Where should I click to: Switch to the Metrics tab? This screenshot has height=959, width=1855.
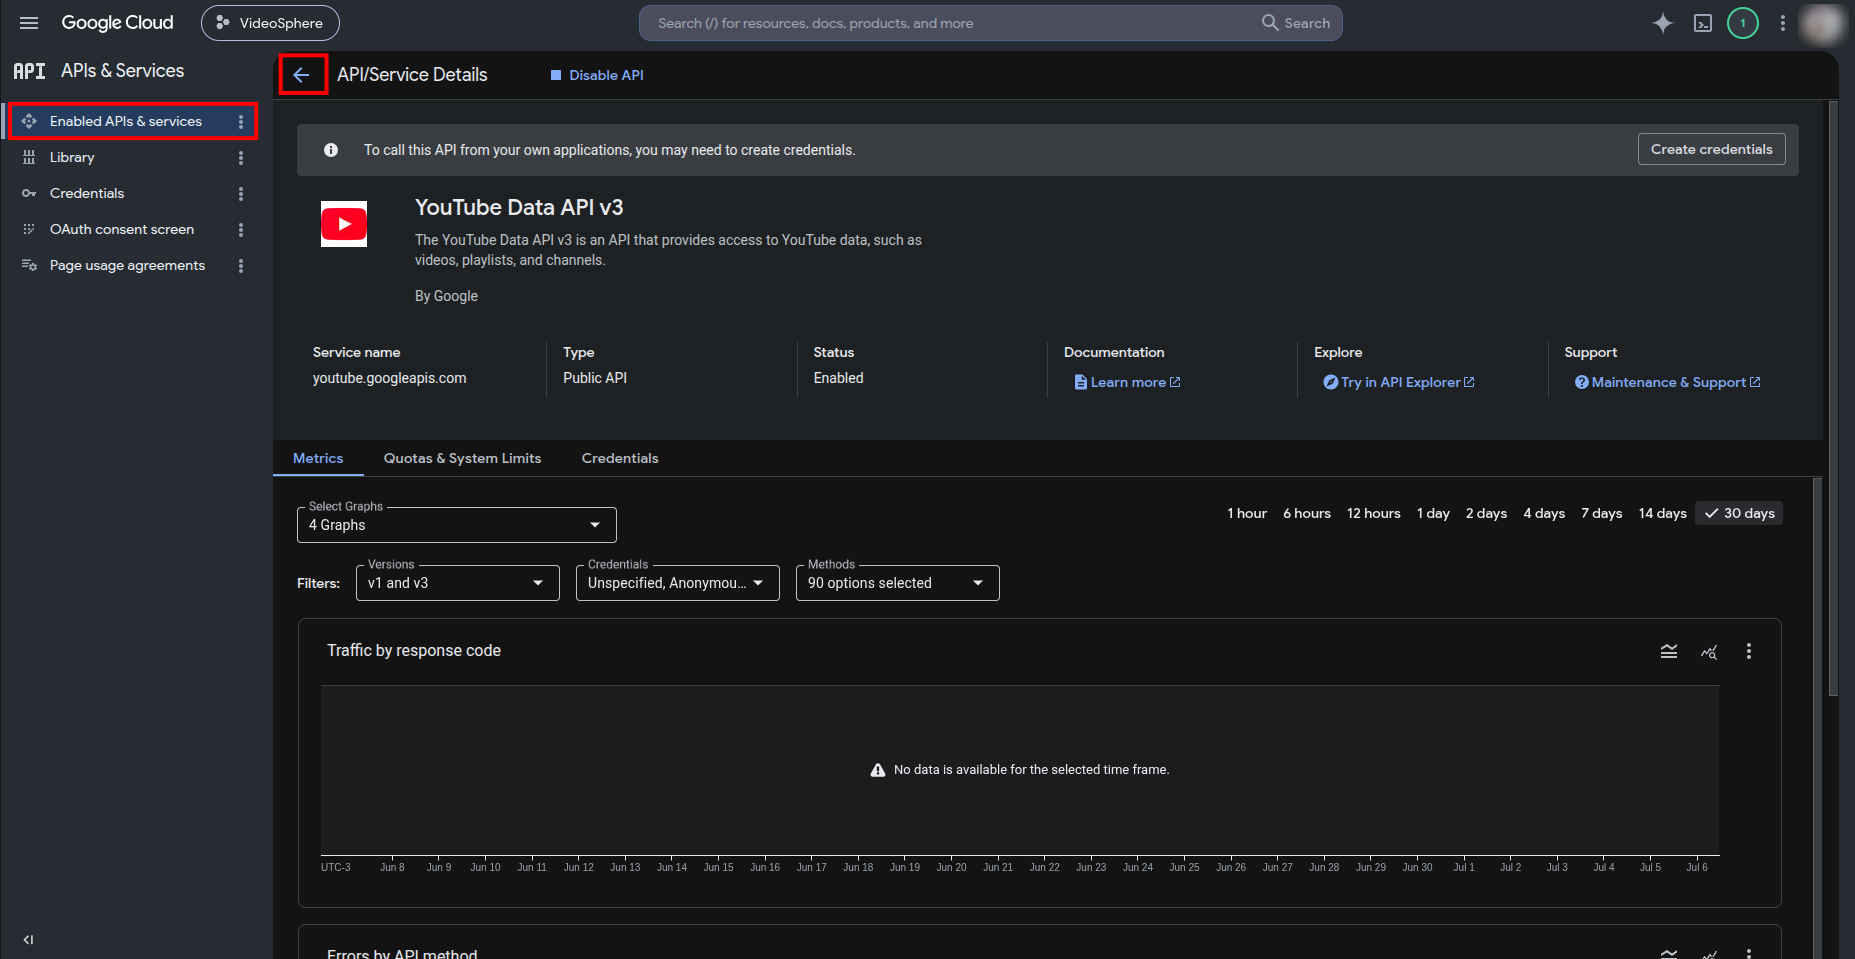click(x=318, y=458)
